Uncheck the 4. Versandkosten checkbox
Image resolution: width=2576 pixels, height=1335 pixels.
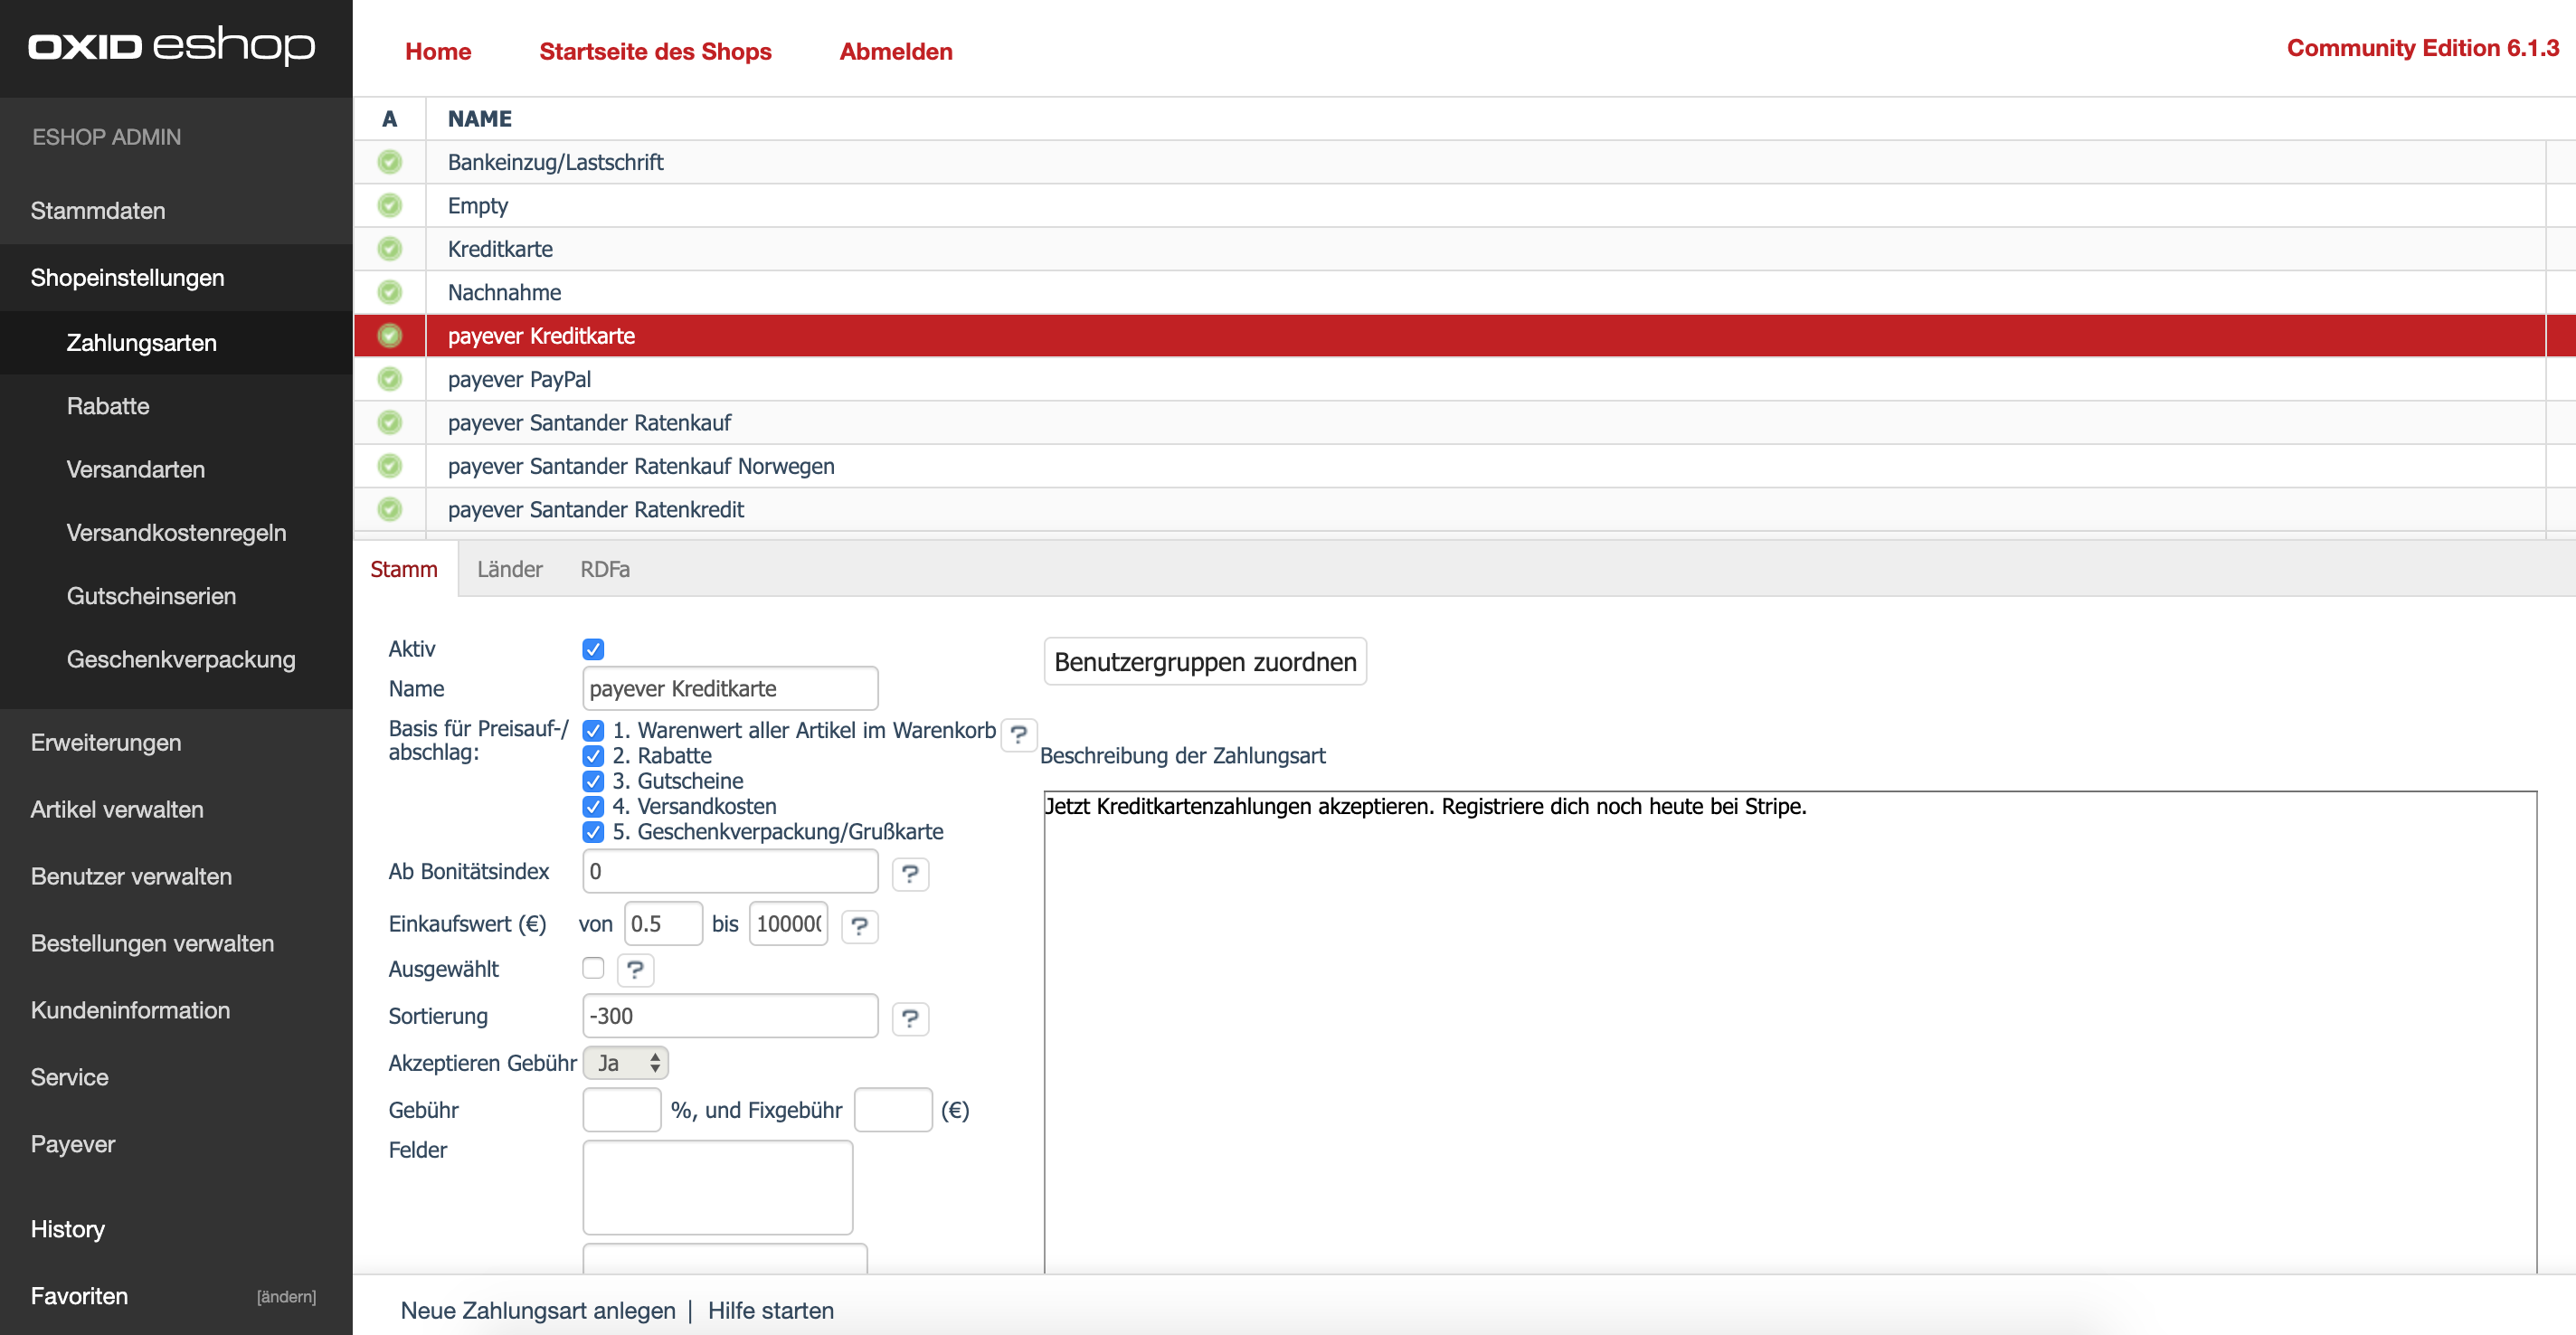[x=593, y=807]
